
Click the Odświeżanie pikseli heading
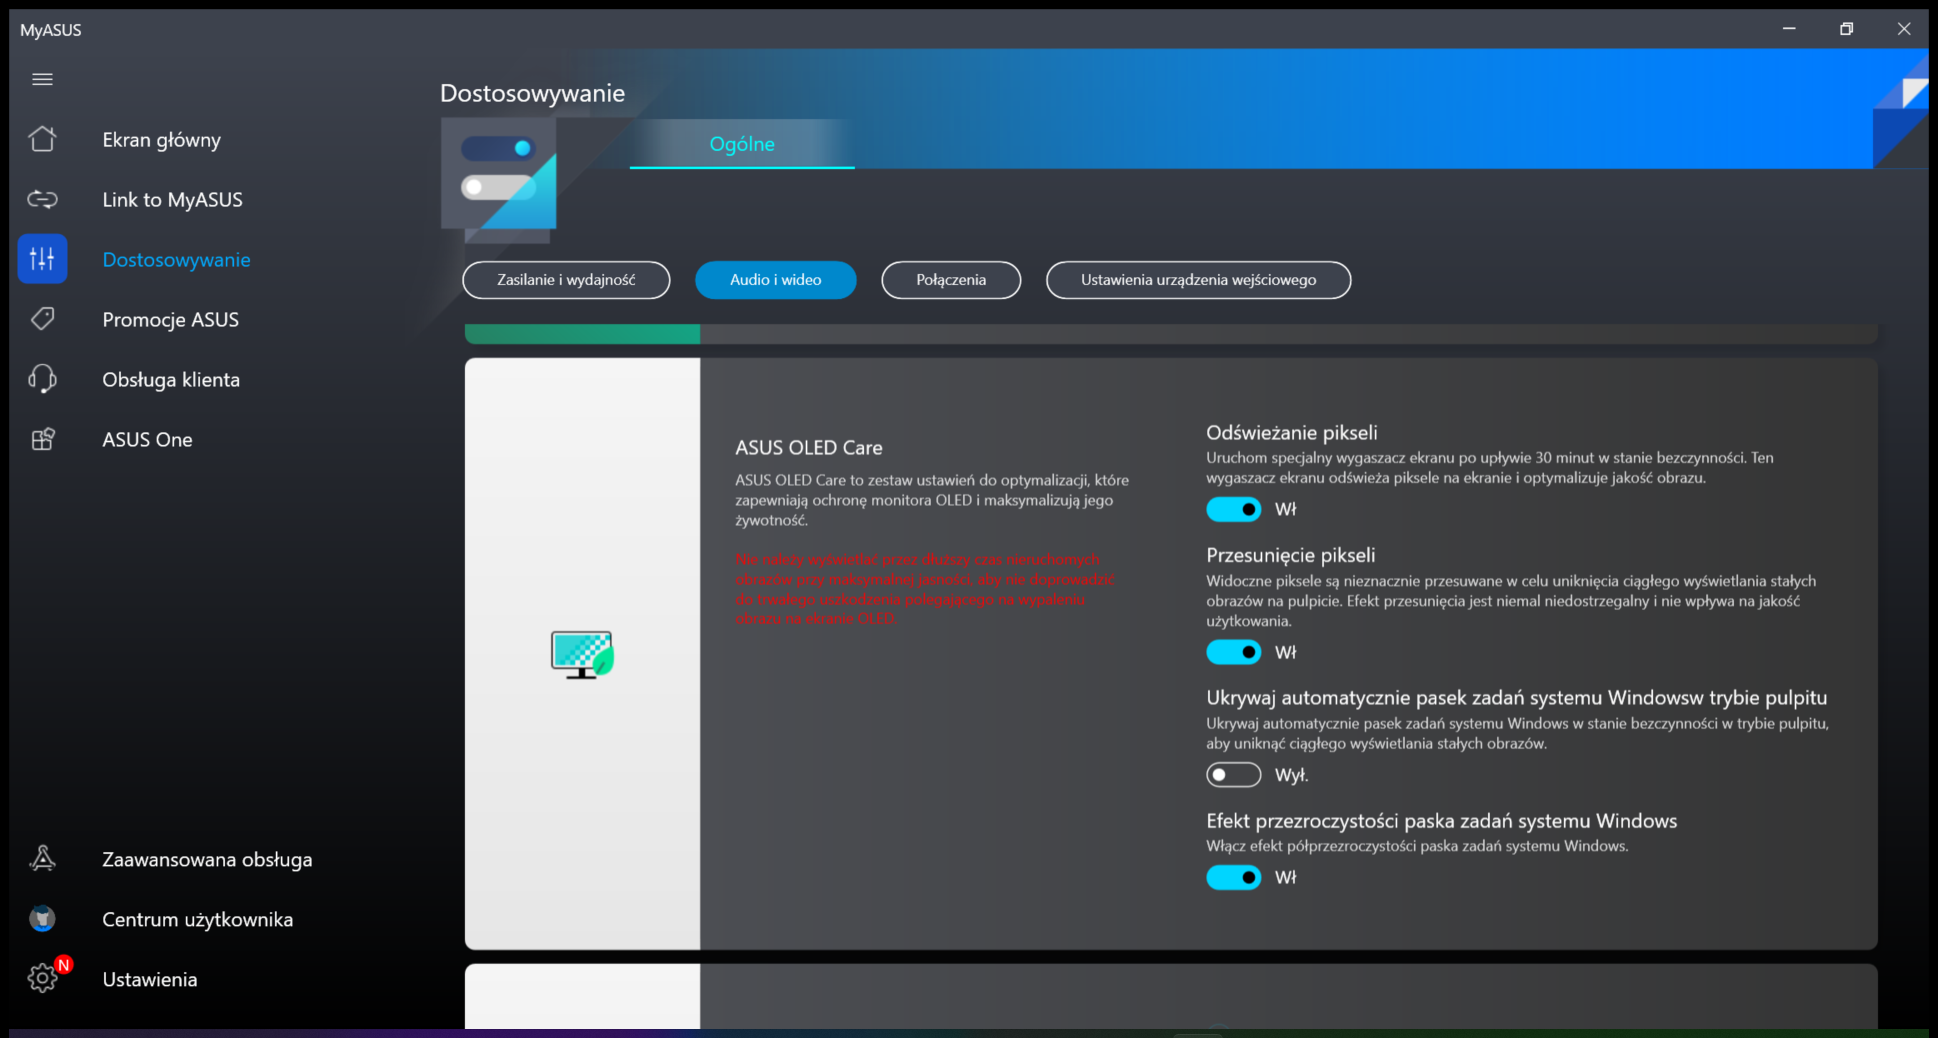(1291, 433)
